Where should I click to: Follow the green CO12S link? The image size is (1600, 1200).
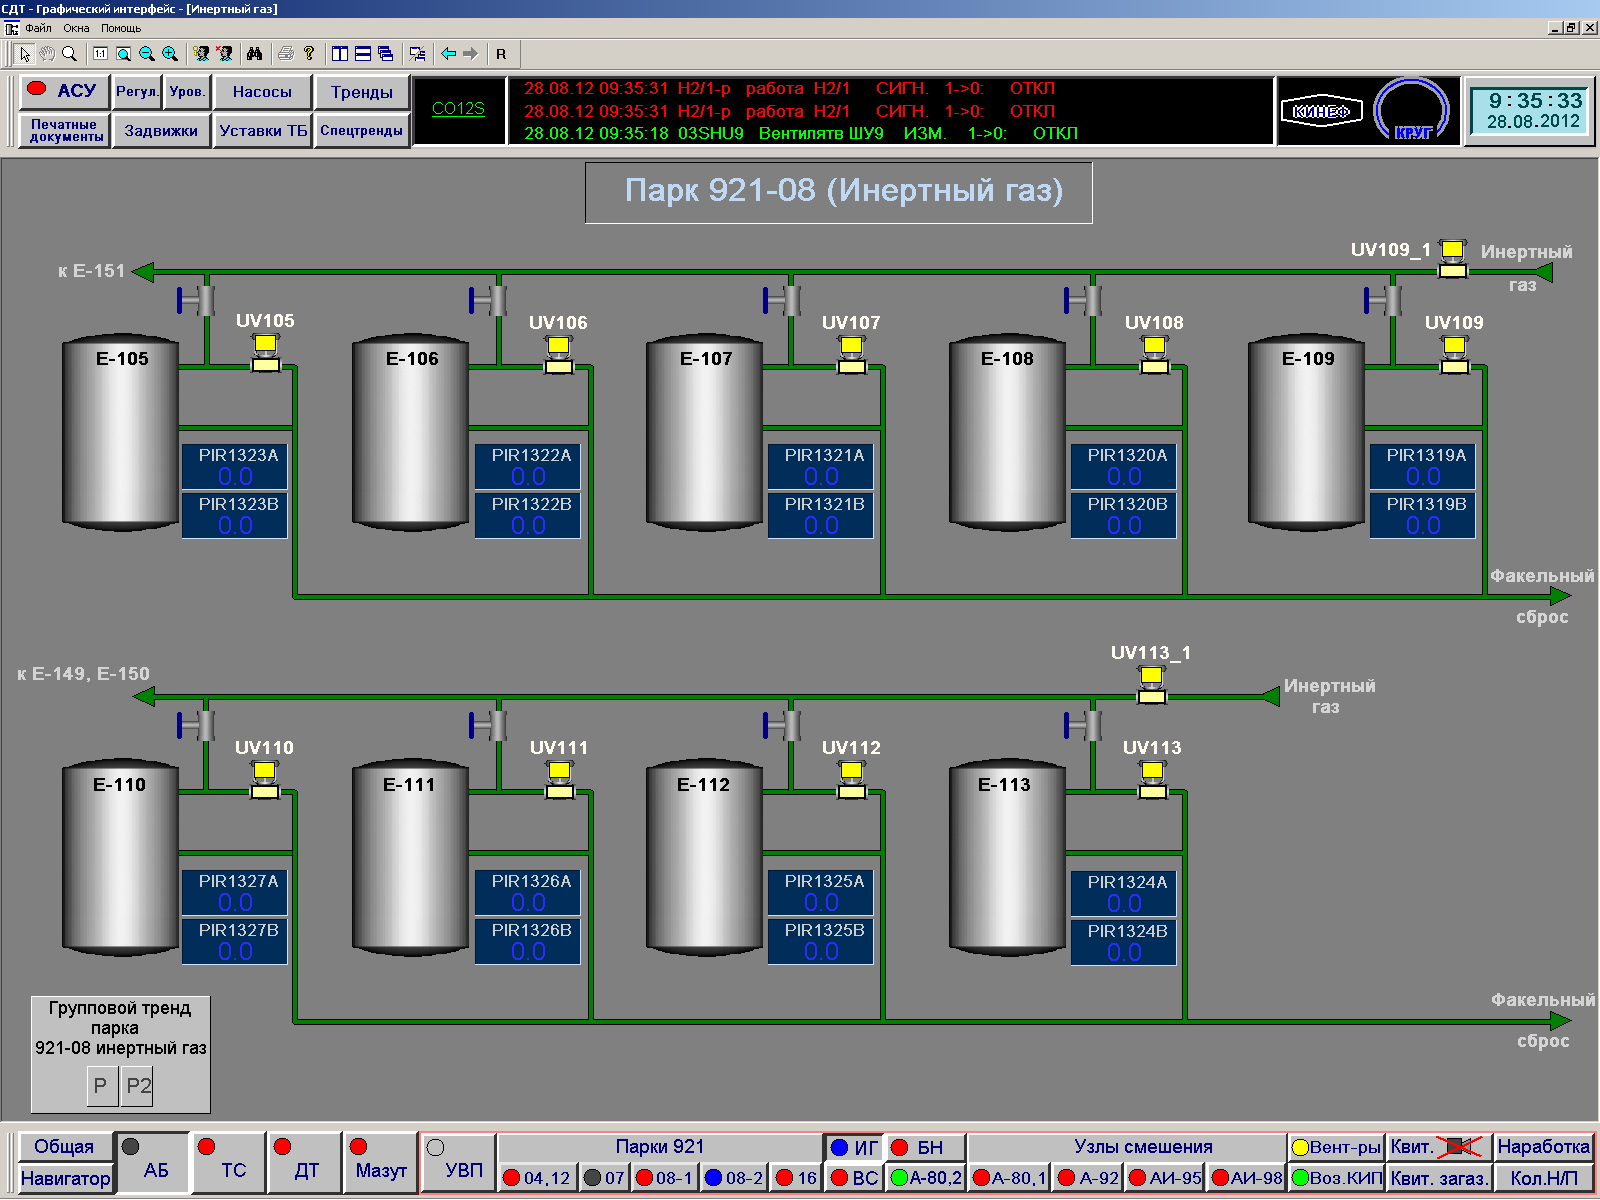pyautogui.click(x=458, y=109)
